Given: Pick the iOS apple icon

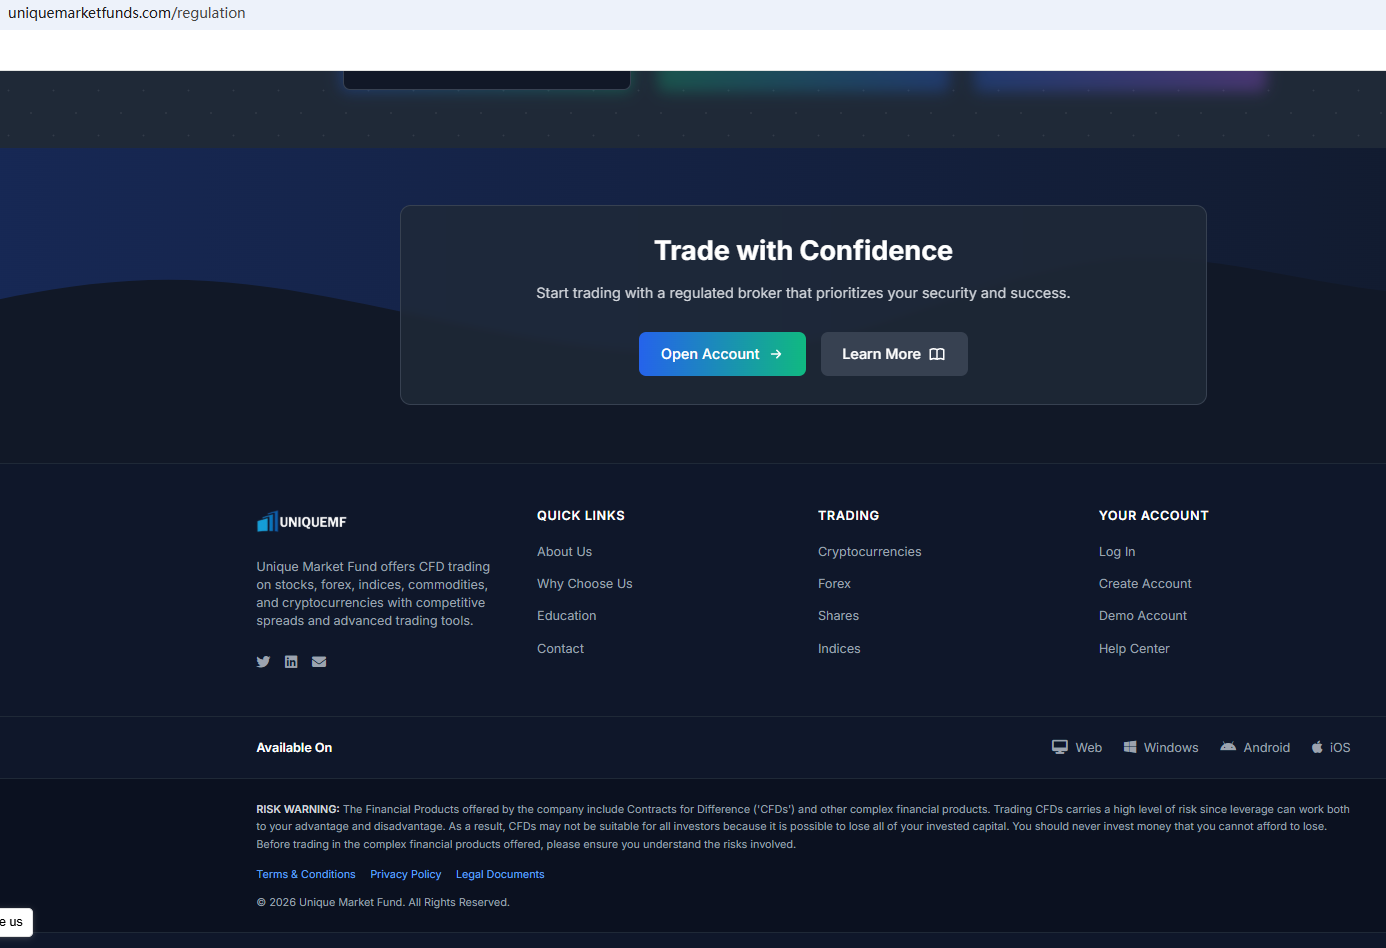Looking at the screenshot, I should pyautogui.click(x=1317, y=747).
